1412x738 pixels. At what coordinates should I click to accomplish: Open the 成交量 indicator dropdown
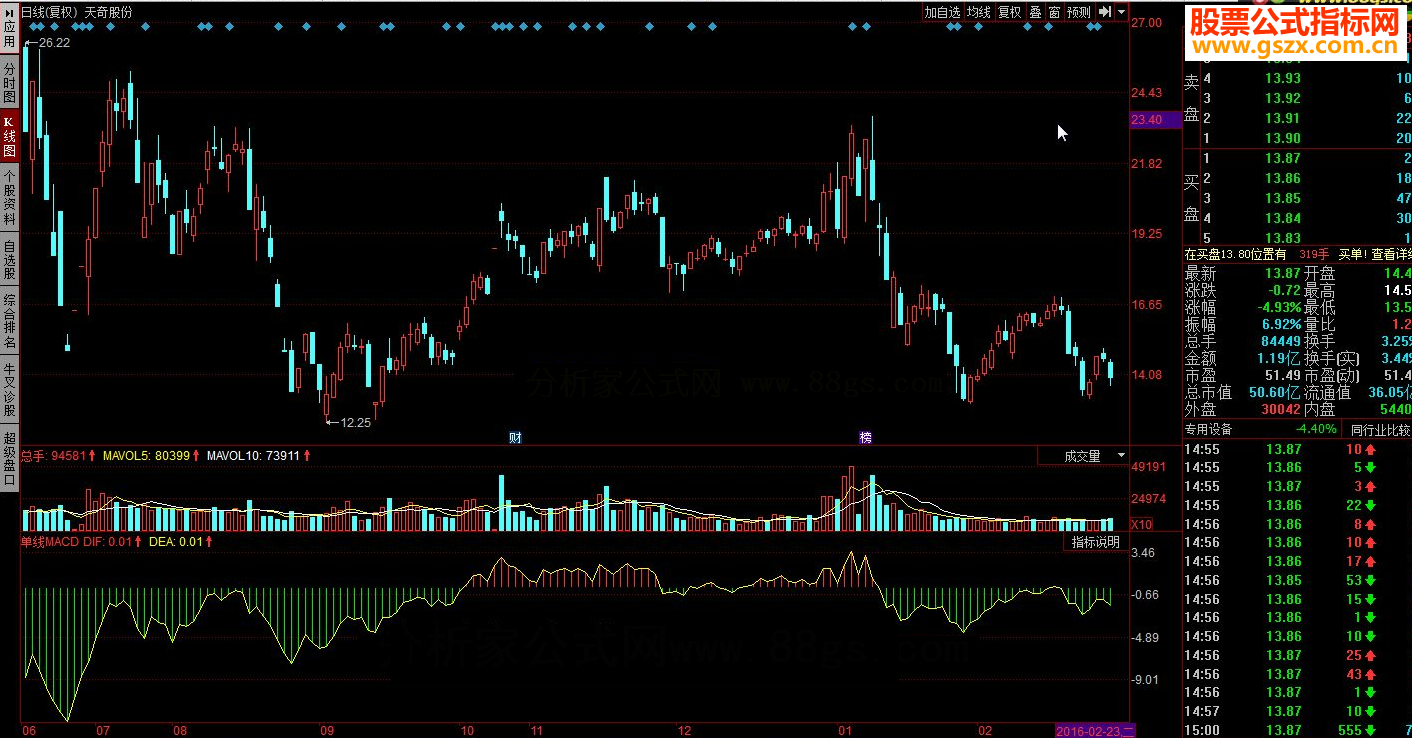point(1083,456)
